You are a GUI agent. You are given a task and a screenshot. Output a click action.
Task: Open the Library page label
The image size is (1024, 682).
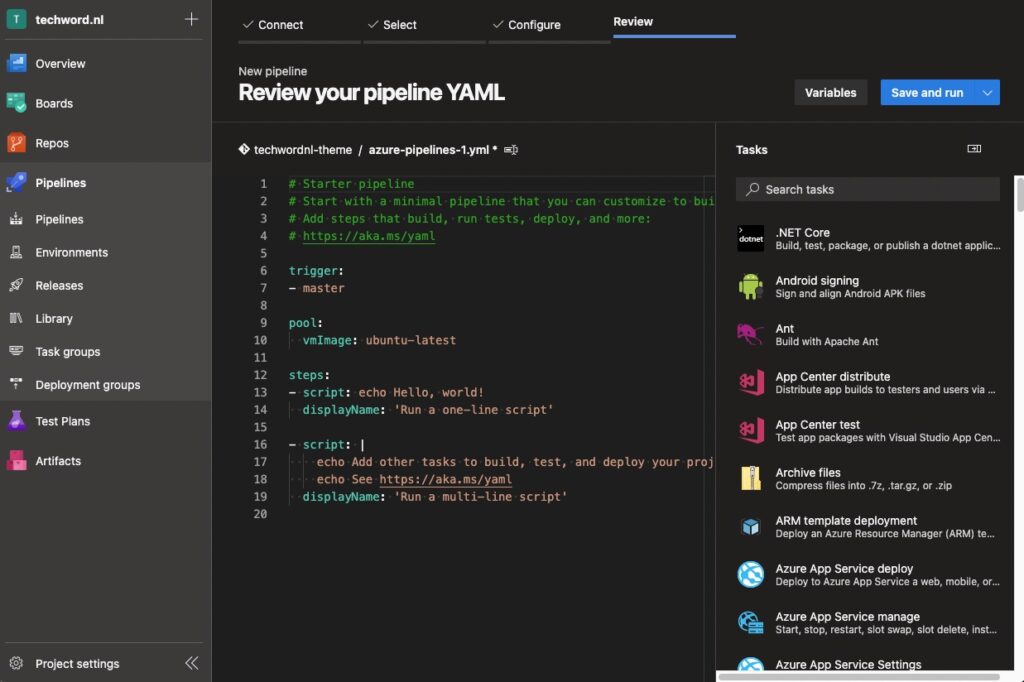[x=54, y=319]
